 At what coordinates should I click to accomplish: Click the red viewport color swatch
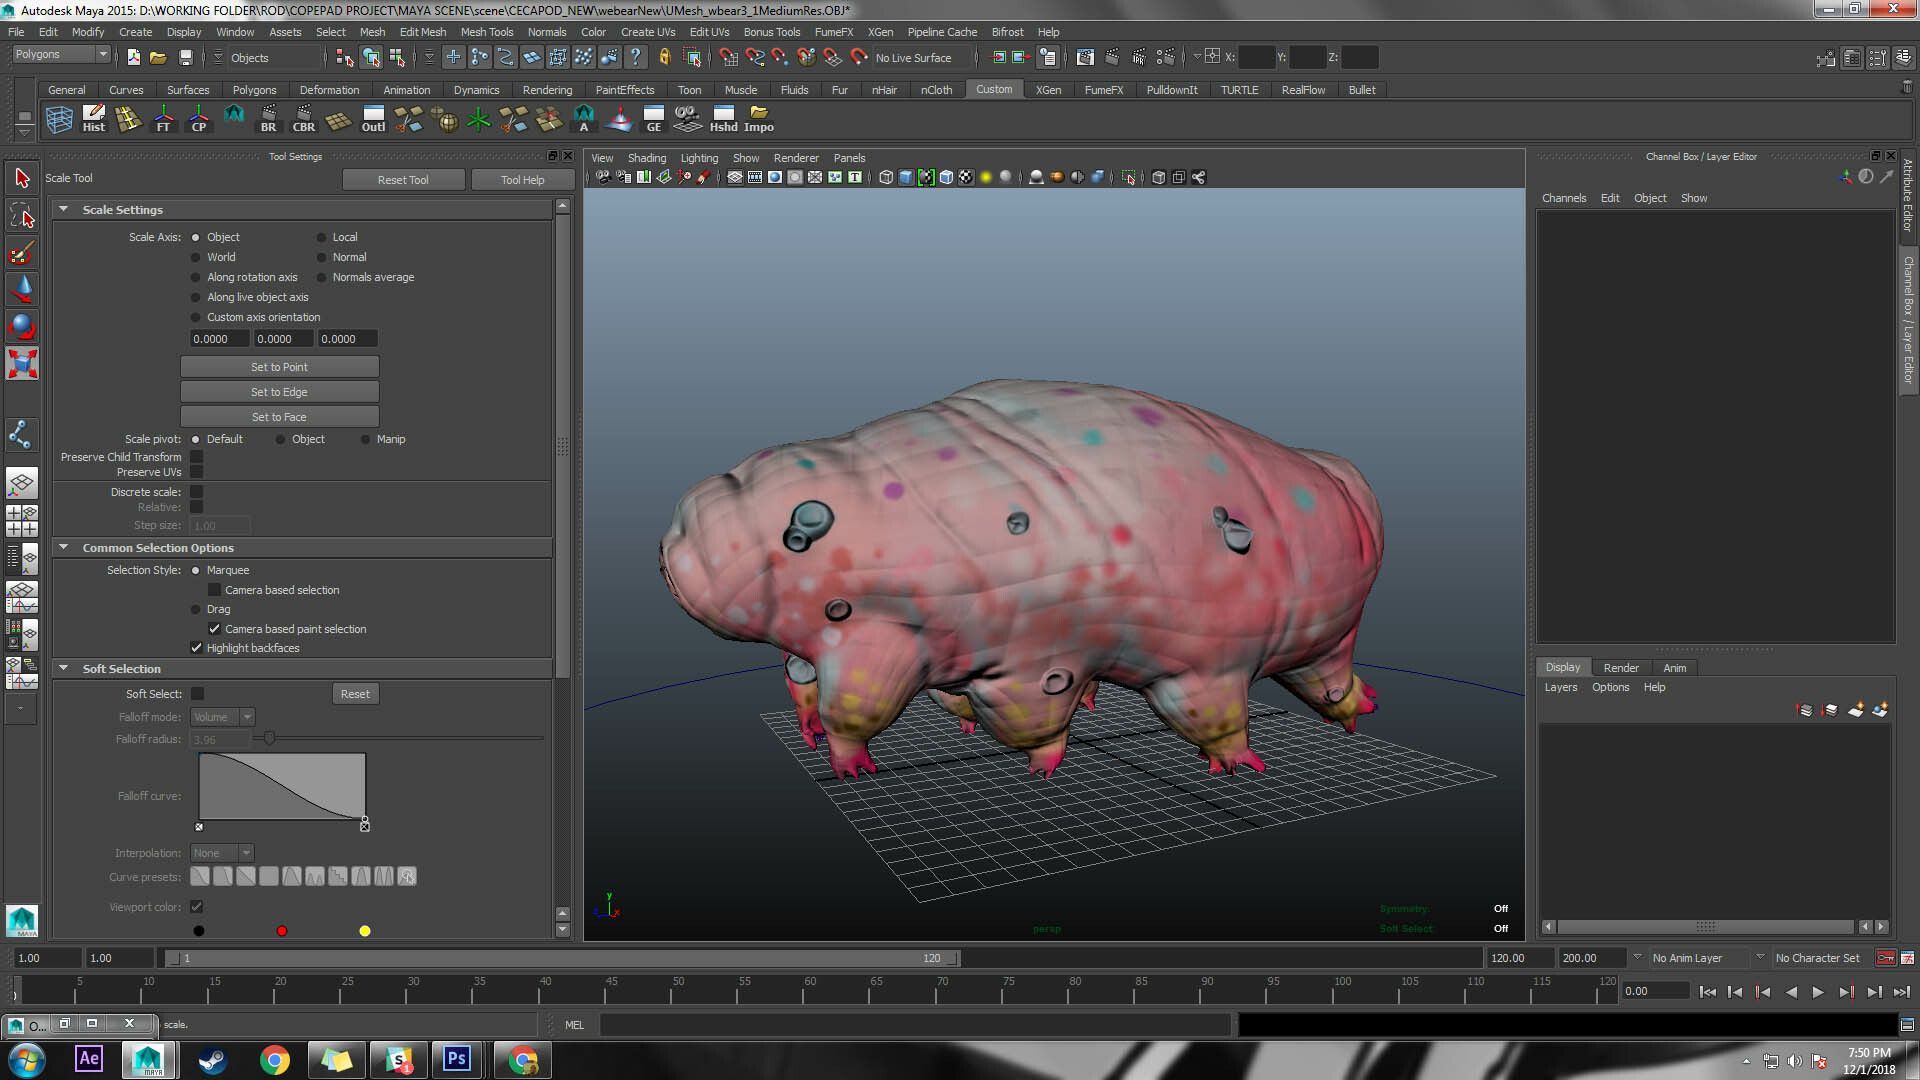pos(281,930)
